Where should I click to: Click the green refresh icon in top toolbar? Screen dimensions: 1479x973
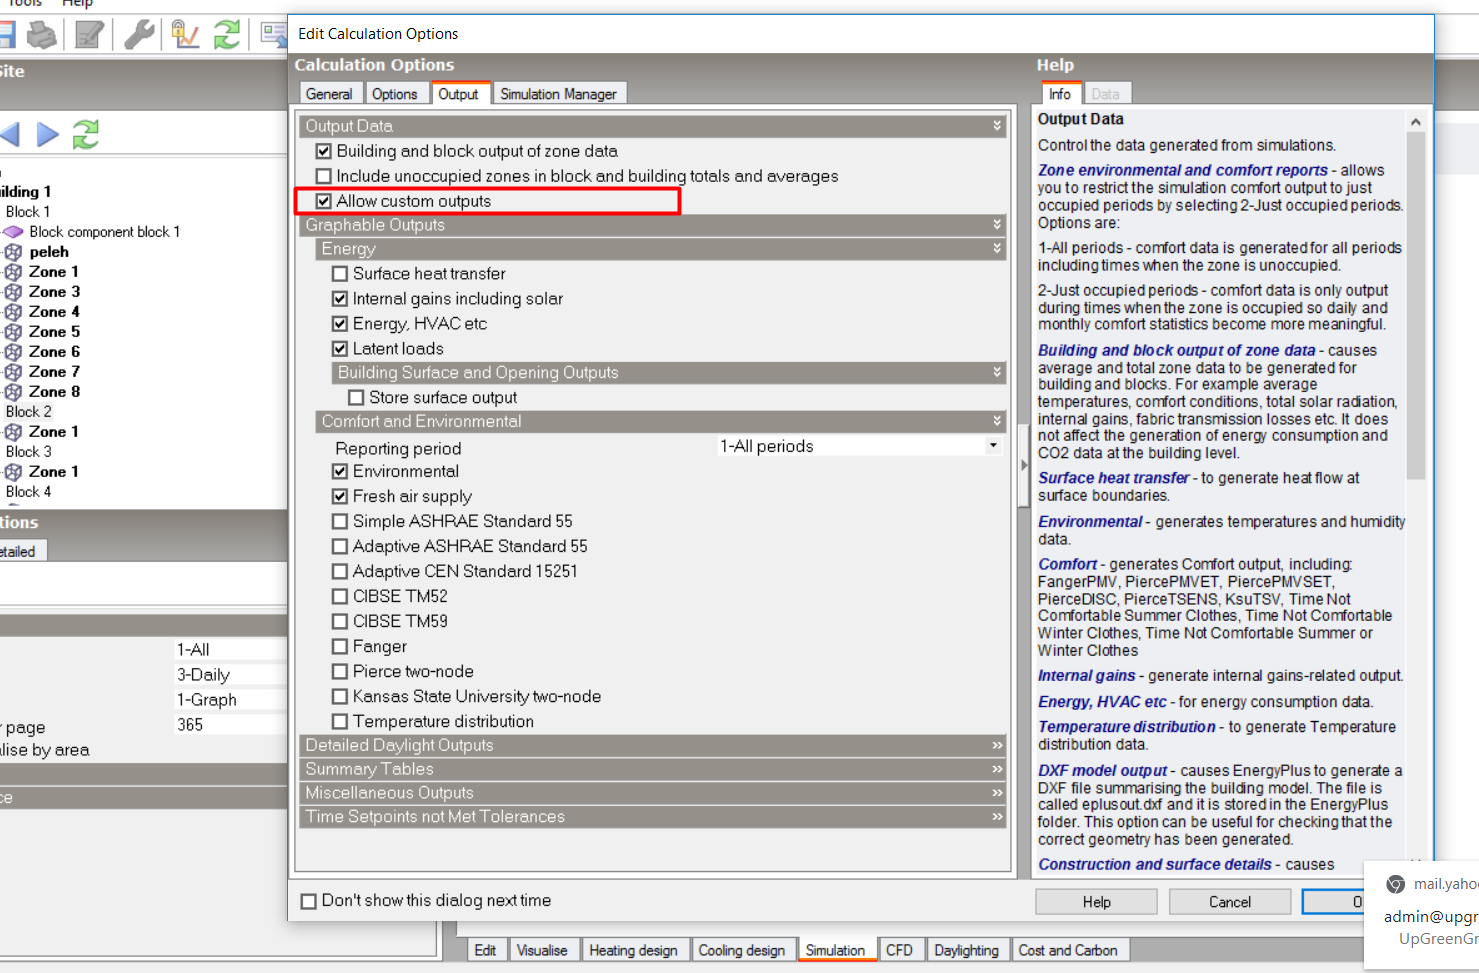coord(227,35)
